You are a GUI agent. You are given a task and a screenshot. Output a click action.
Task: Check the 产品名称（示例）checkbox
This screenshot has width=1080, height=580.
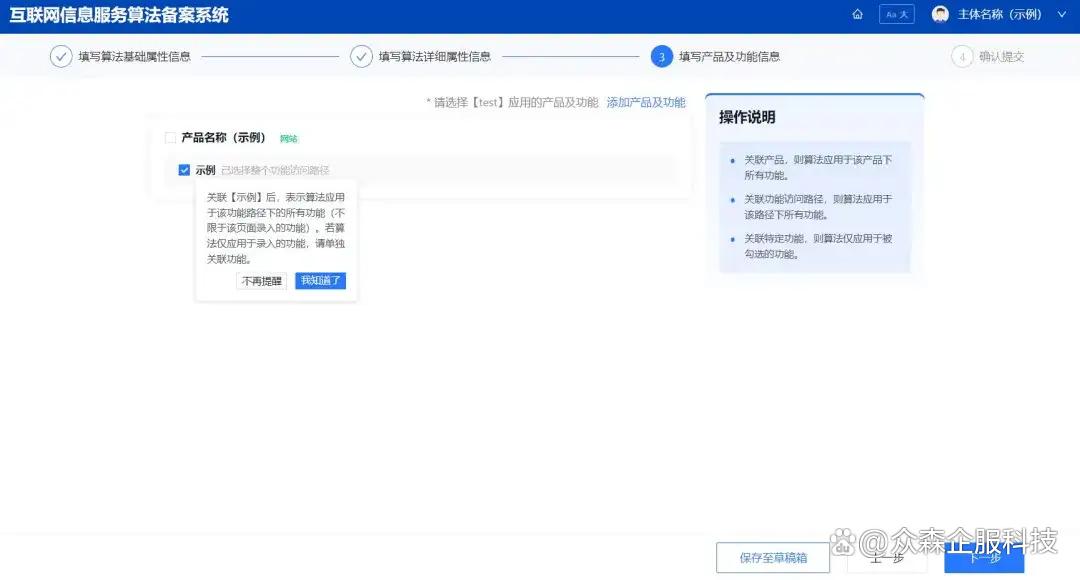coord(170,138)
